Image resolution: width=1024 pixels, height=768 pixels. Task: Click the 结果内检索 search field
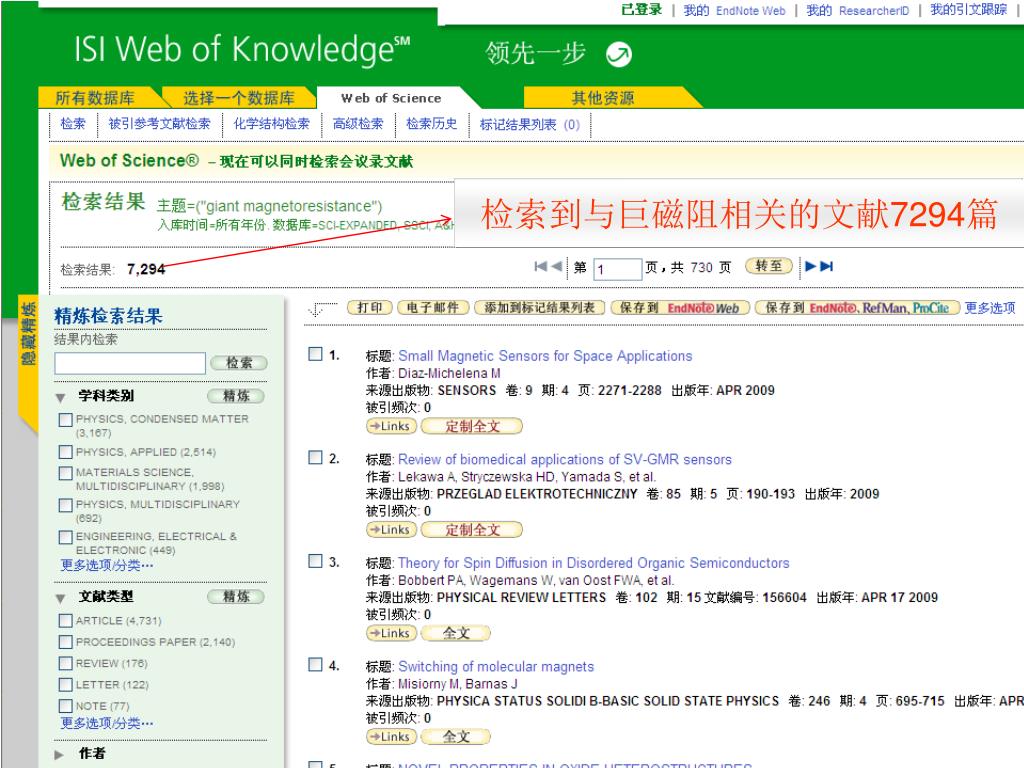point(130,363)
